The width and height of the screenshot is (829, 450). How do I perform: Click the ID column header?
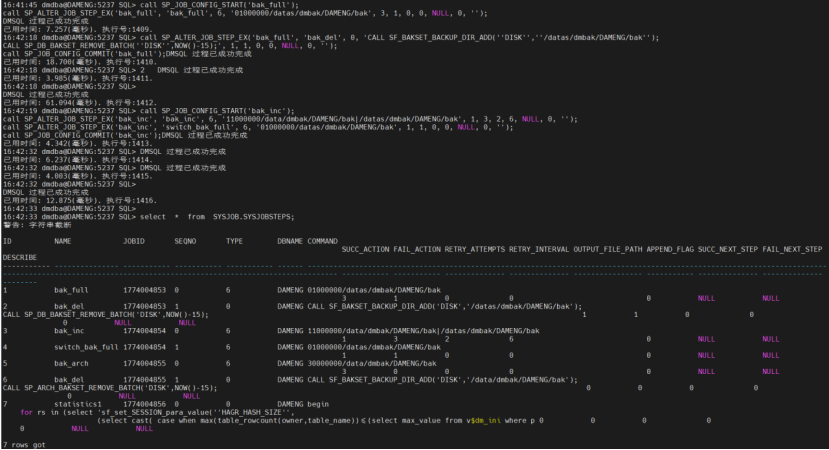click(x=7, y=241)
